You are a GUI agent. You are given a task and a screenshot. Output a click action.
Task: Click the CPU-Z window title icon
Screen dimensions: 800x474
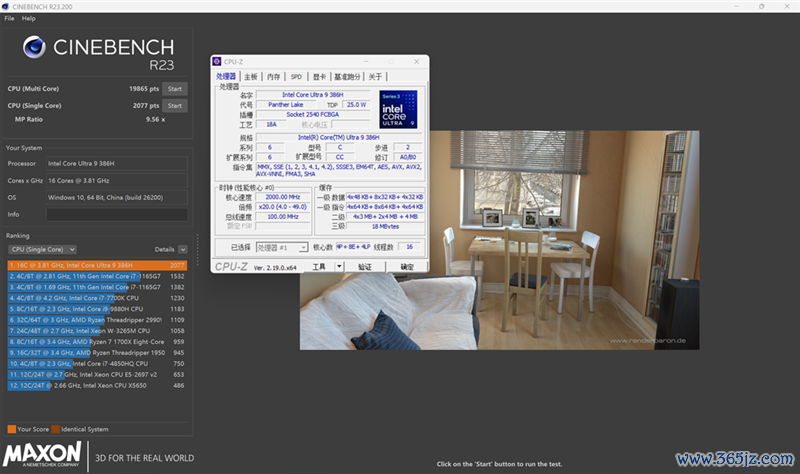click(217, 61)
